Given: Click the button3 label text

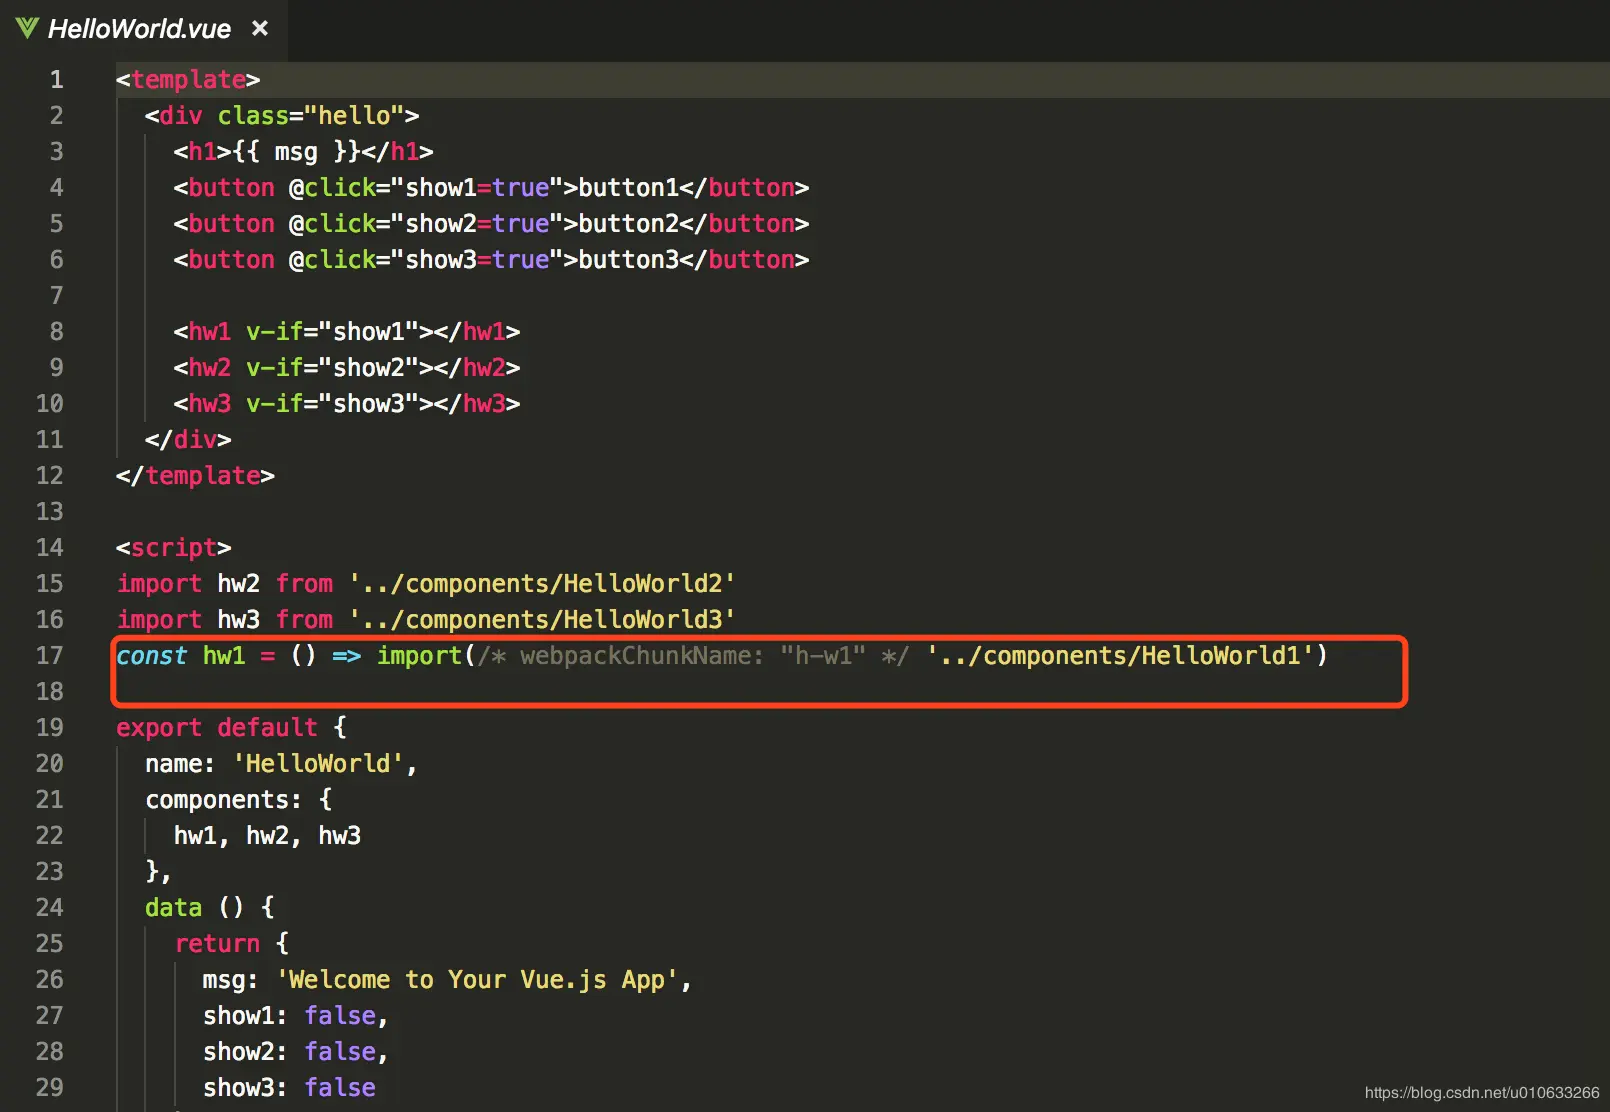Looking at the screenshot, I should (x=628, y=260).
